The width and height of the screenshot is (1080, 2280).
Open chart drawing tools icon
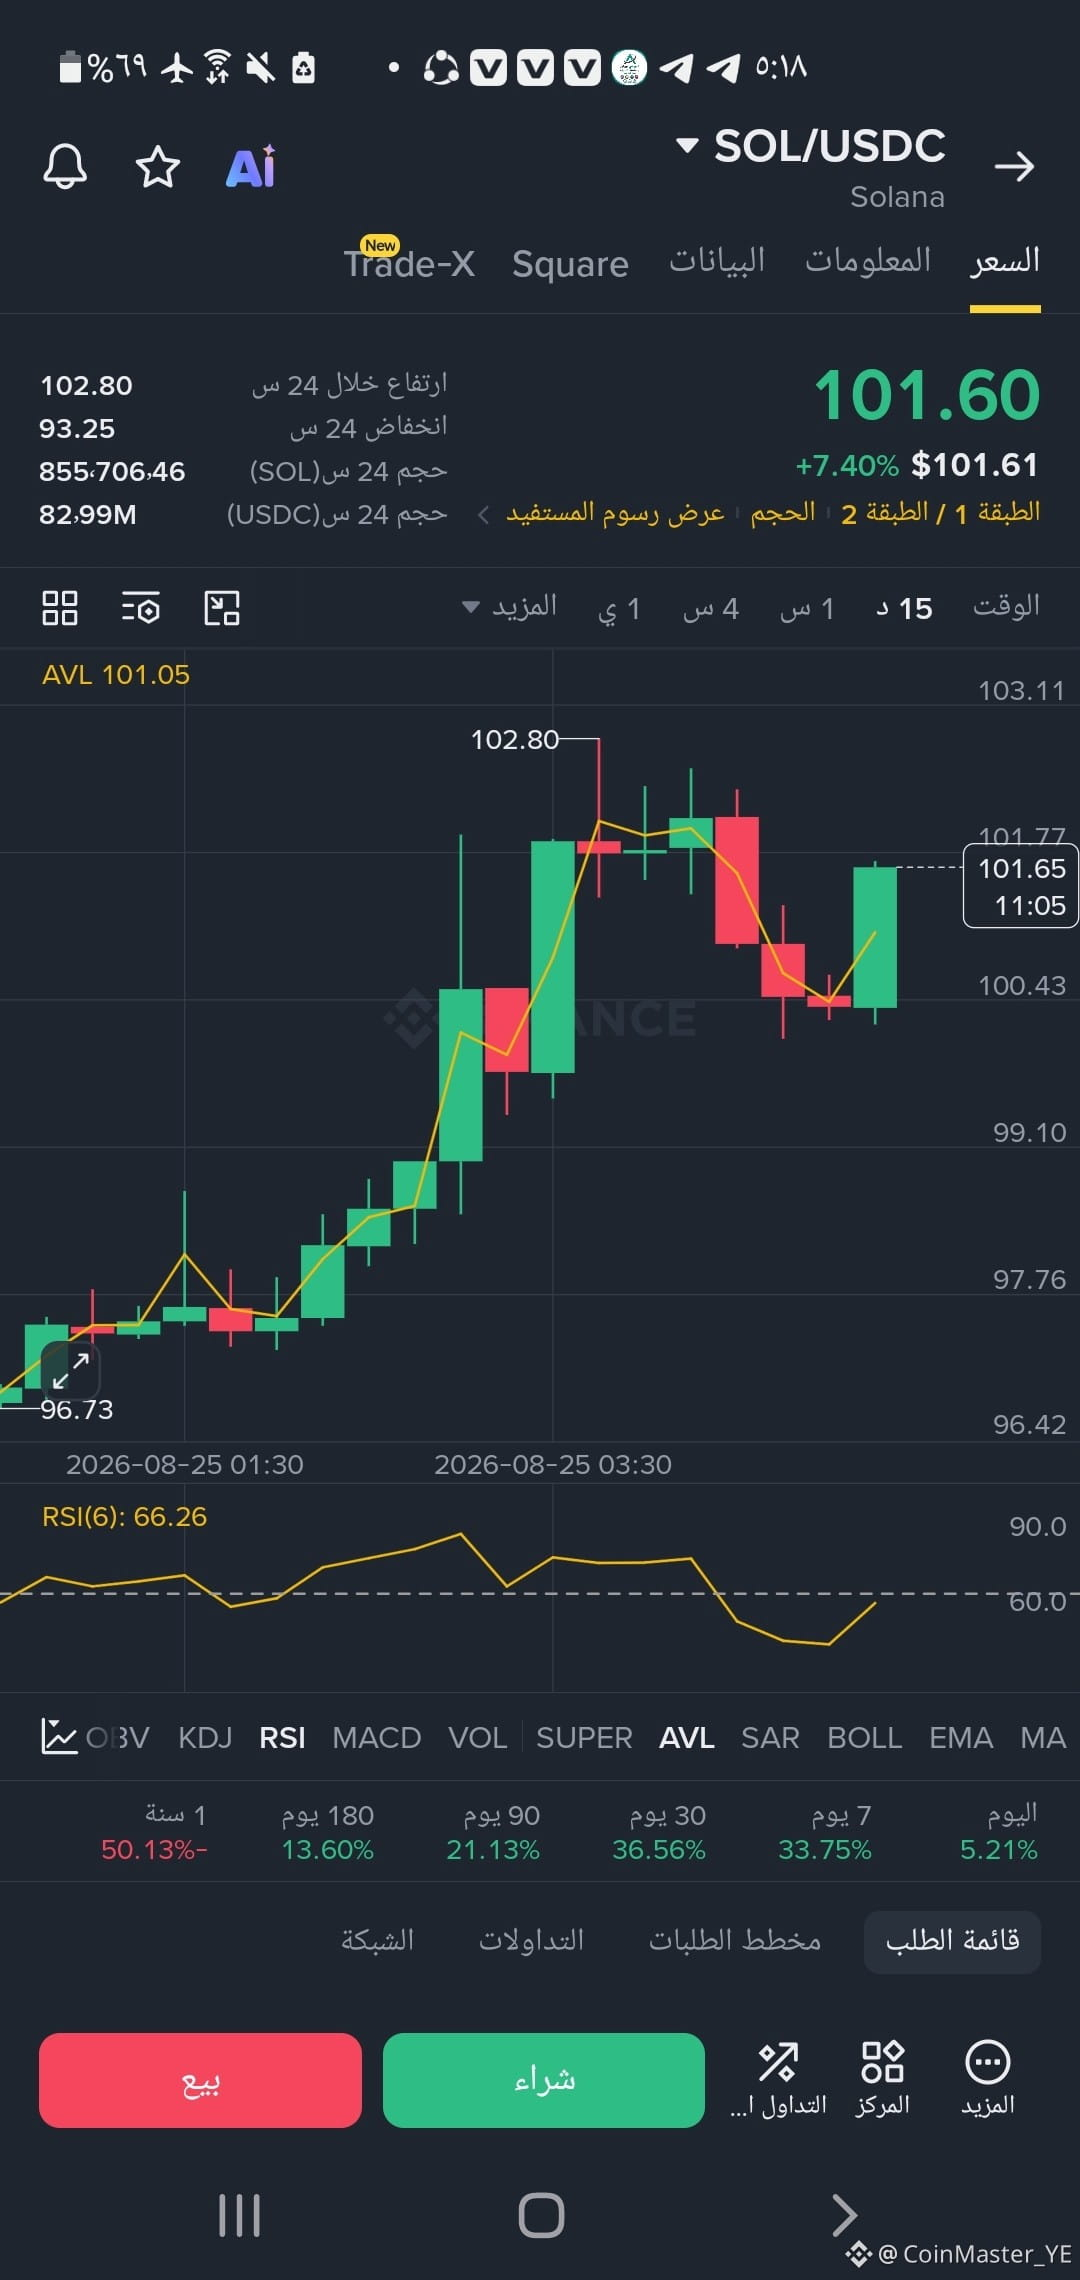(x=222, y=607)
